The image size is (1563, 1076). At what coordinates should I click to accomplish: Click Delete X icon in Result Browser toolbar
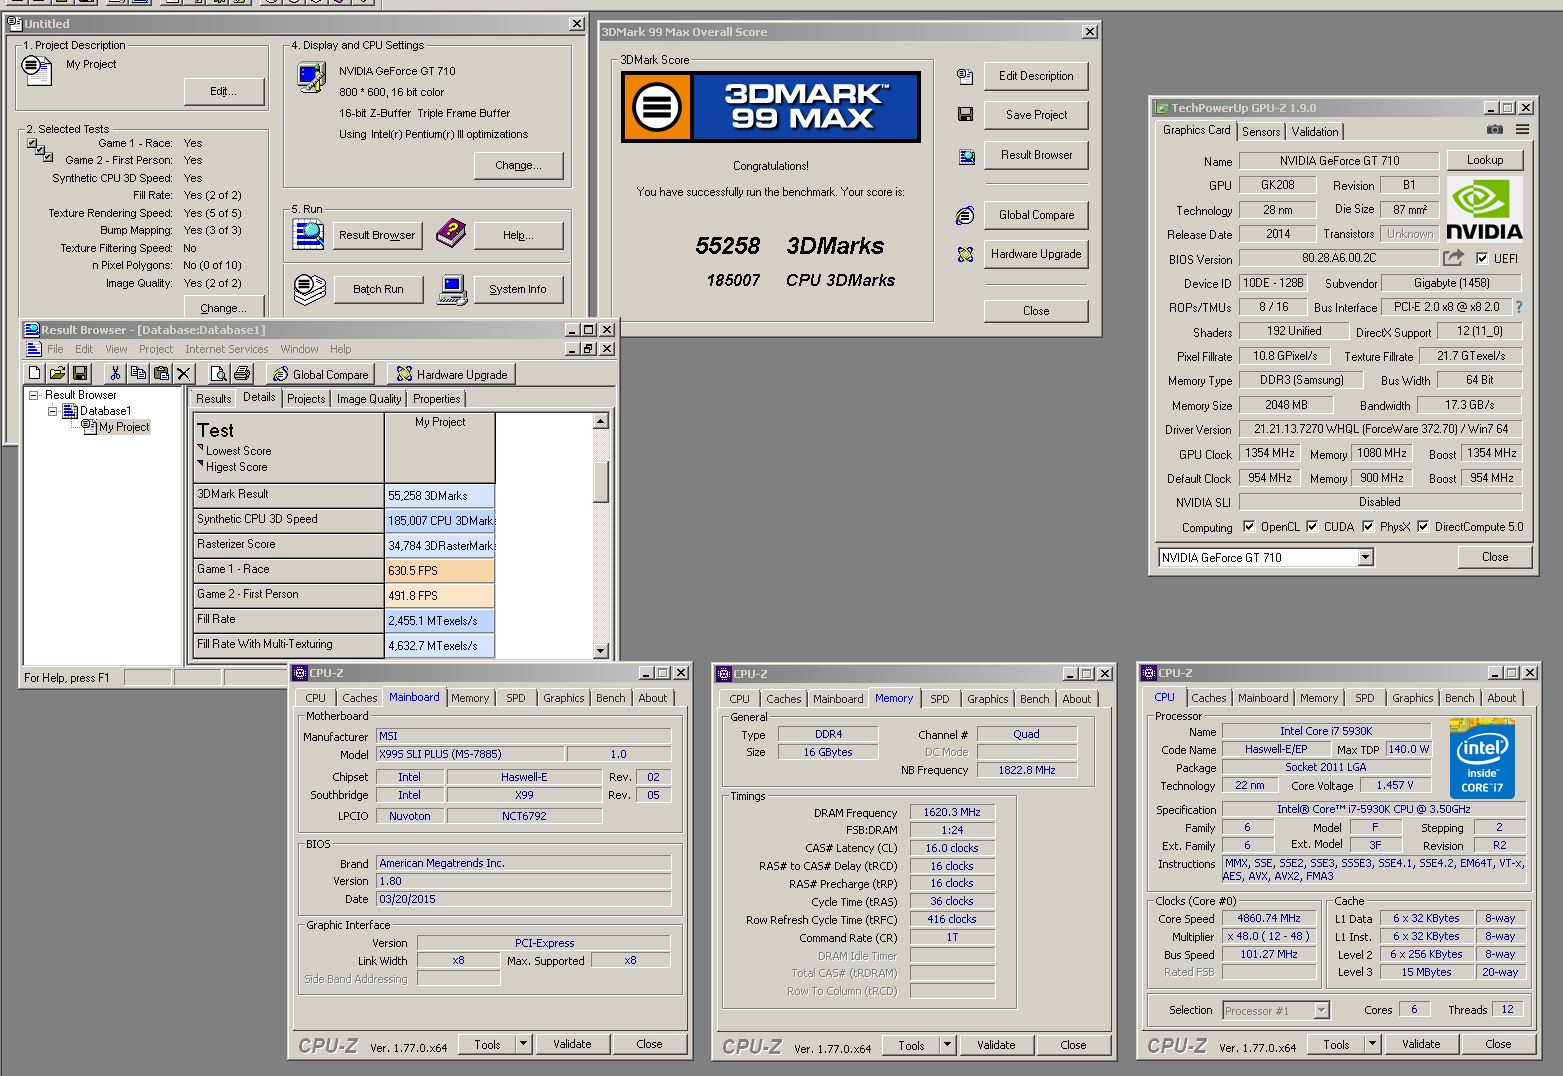[183, 373]
